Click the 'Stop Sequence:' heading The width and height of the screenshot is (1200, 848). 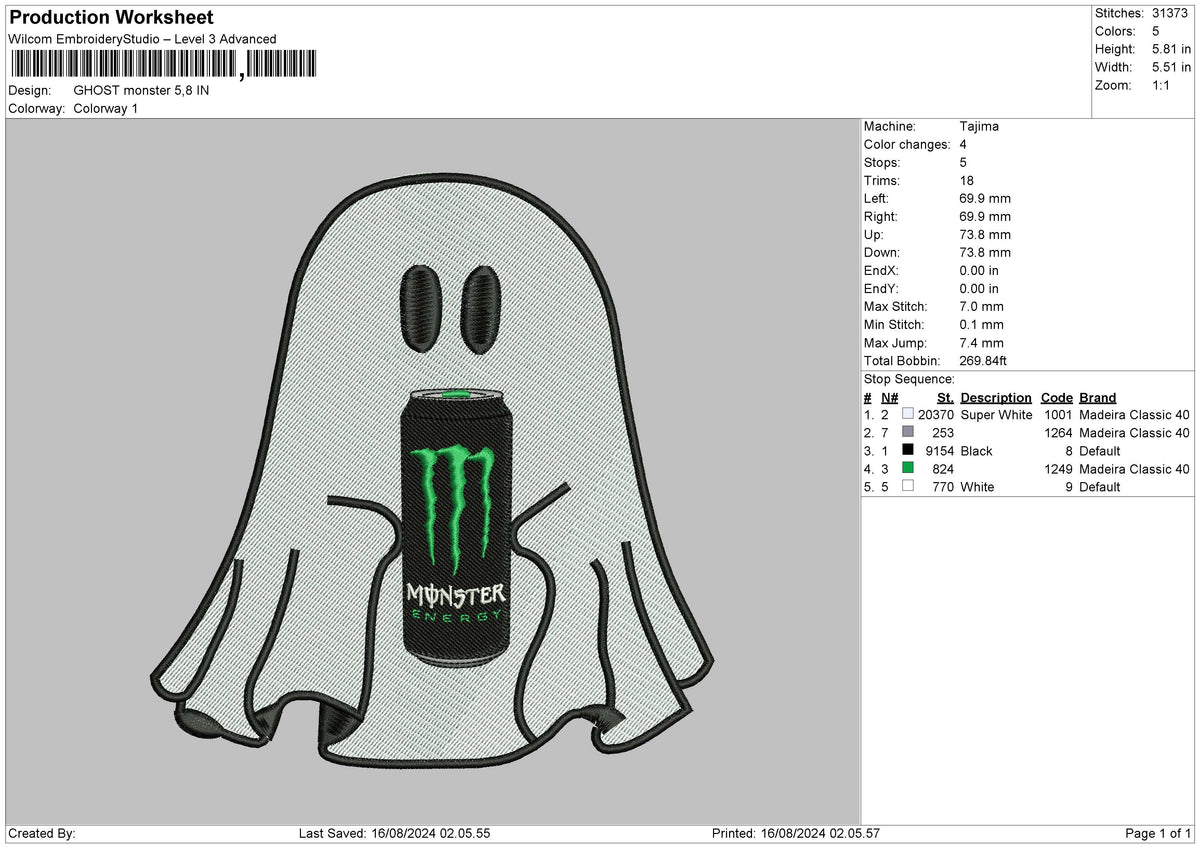tap(909, 379)
